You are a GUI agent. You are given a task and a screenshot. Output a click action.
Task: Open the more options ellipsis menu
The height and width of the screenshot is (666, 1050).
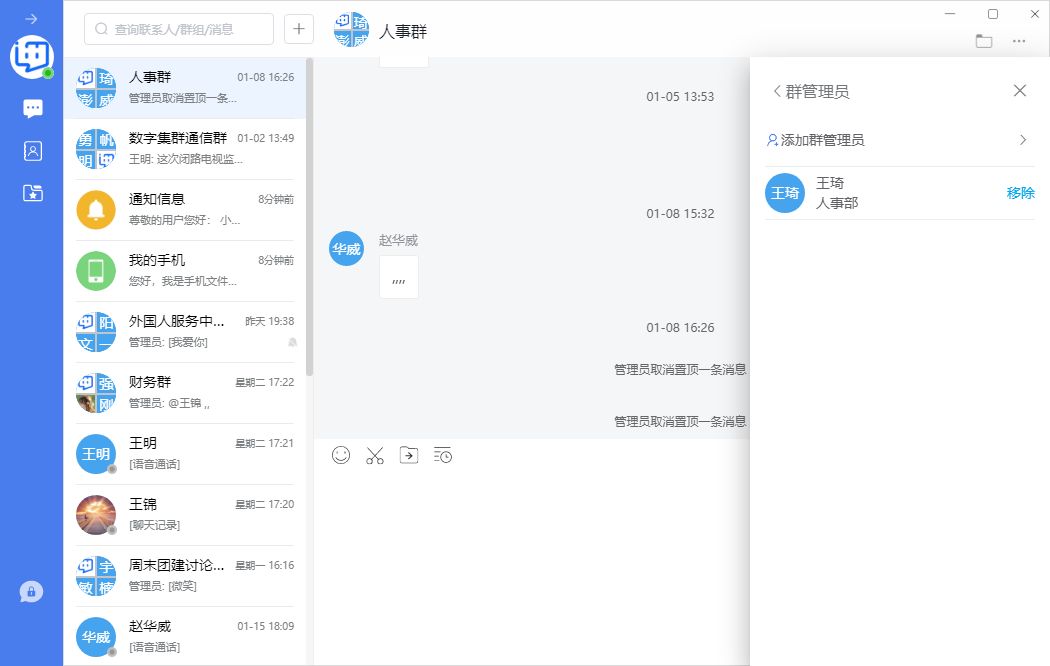(1019, 41)
